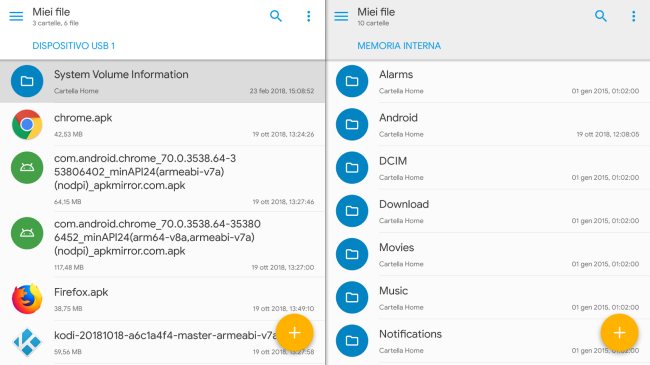Screen dimensions: 650x365
Task: Search files in the USB device pane
Action: (276, 16)
